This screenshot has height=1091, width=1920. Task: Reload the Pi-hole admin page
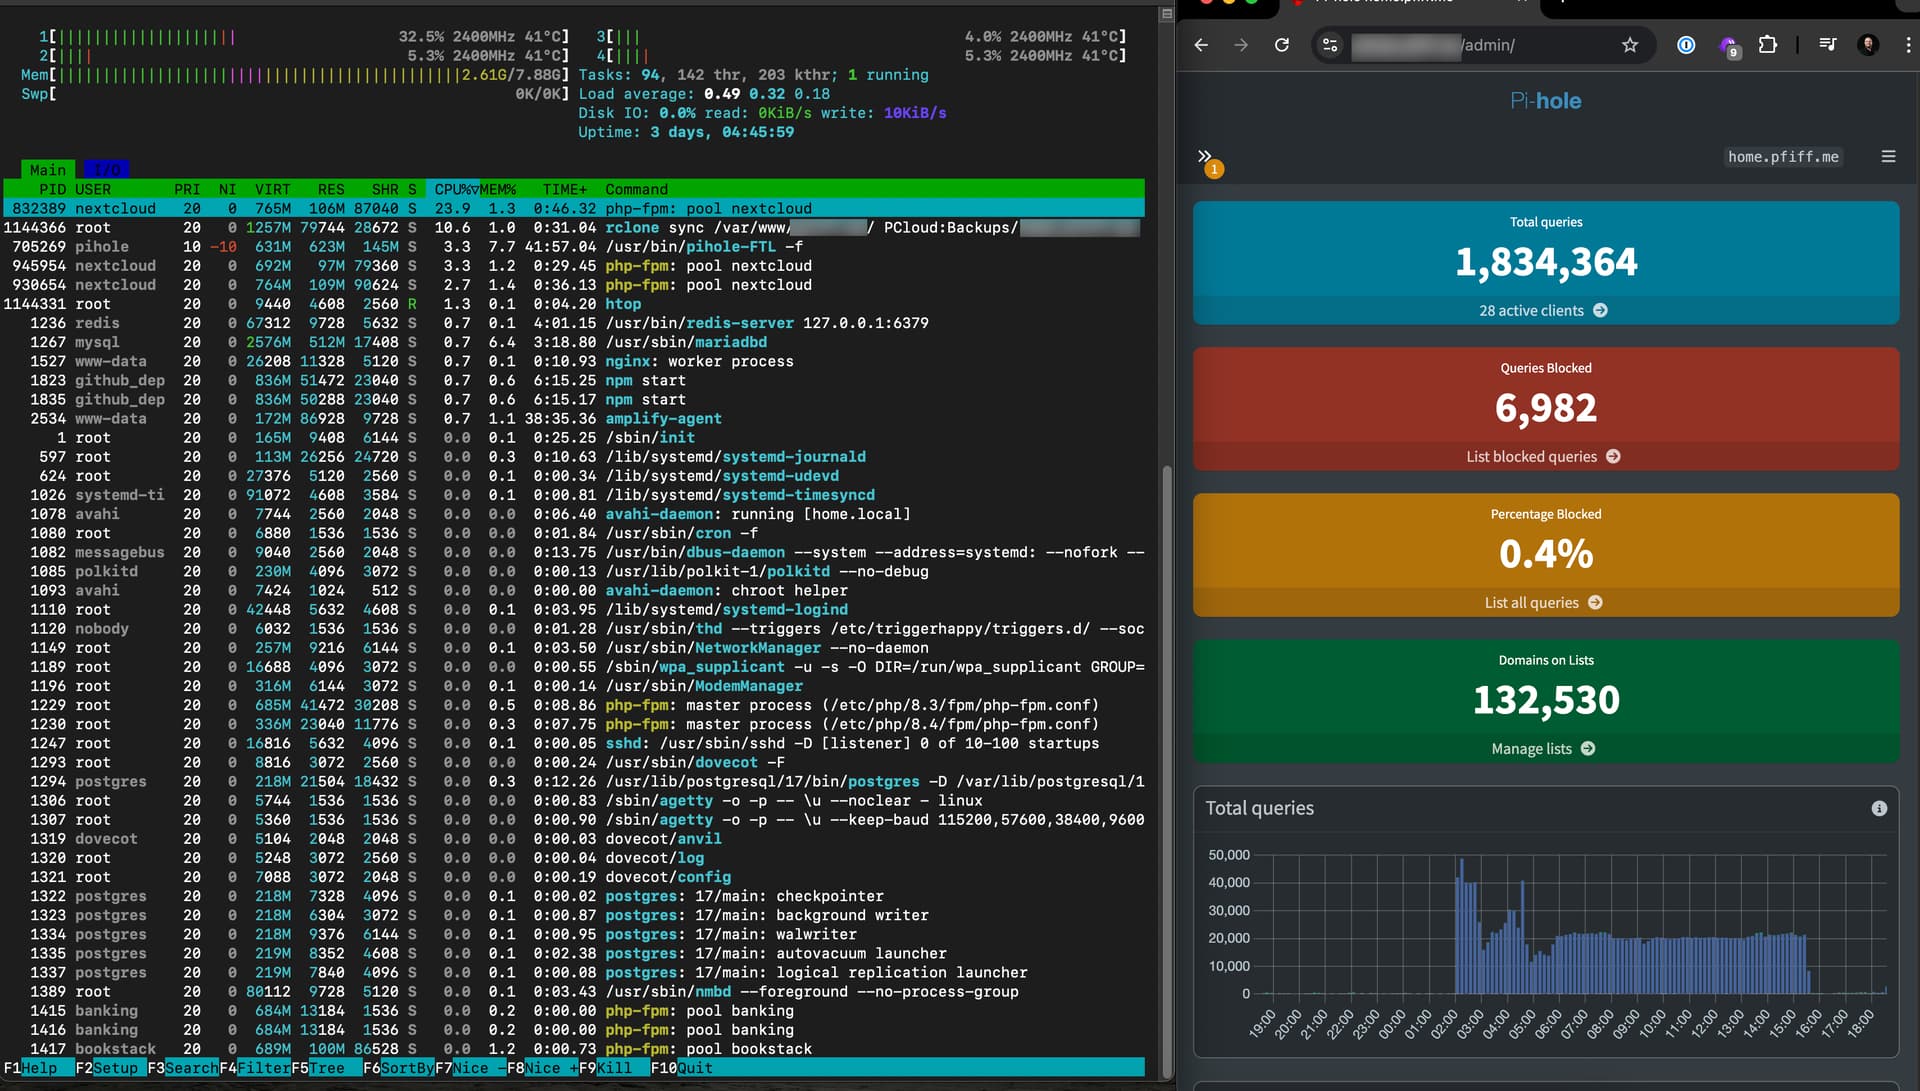pyautogui.click(x=1281, y=45)
